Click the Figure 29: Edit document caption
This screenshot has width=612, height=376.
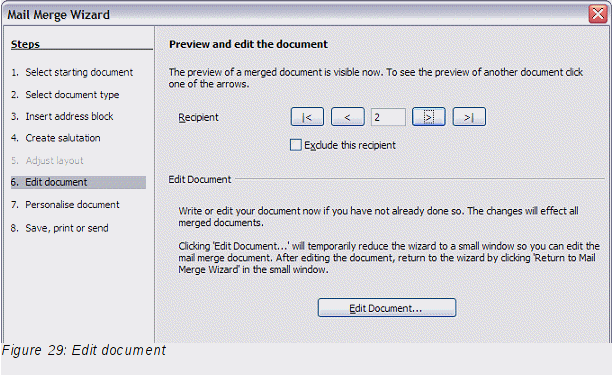click(84, 350)
